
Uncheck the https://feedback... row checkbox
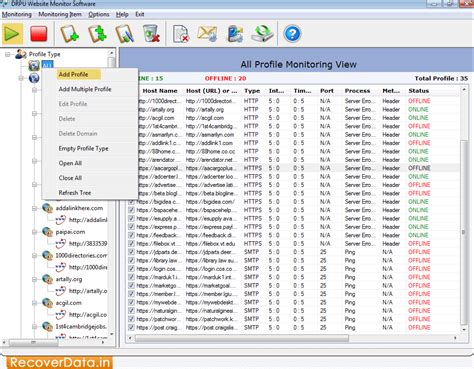[x=131, y=235]
